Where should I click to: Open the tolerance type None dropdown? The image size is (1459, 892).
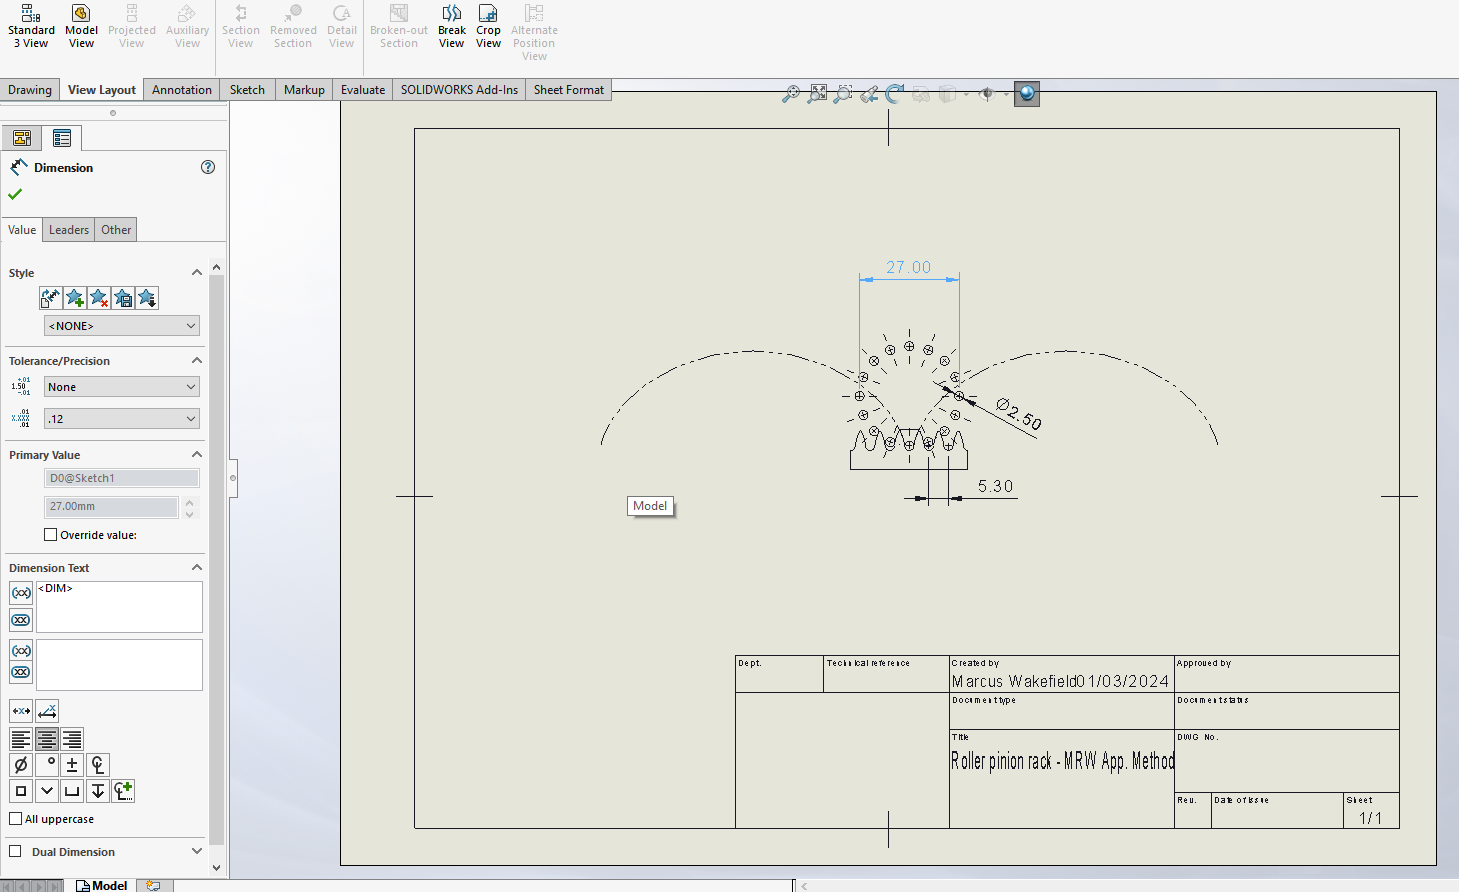pyautogui.click(x=121, y=386)
